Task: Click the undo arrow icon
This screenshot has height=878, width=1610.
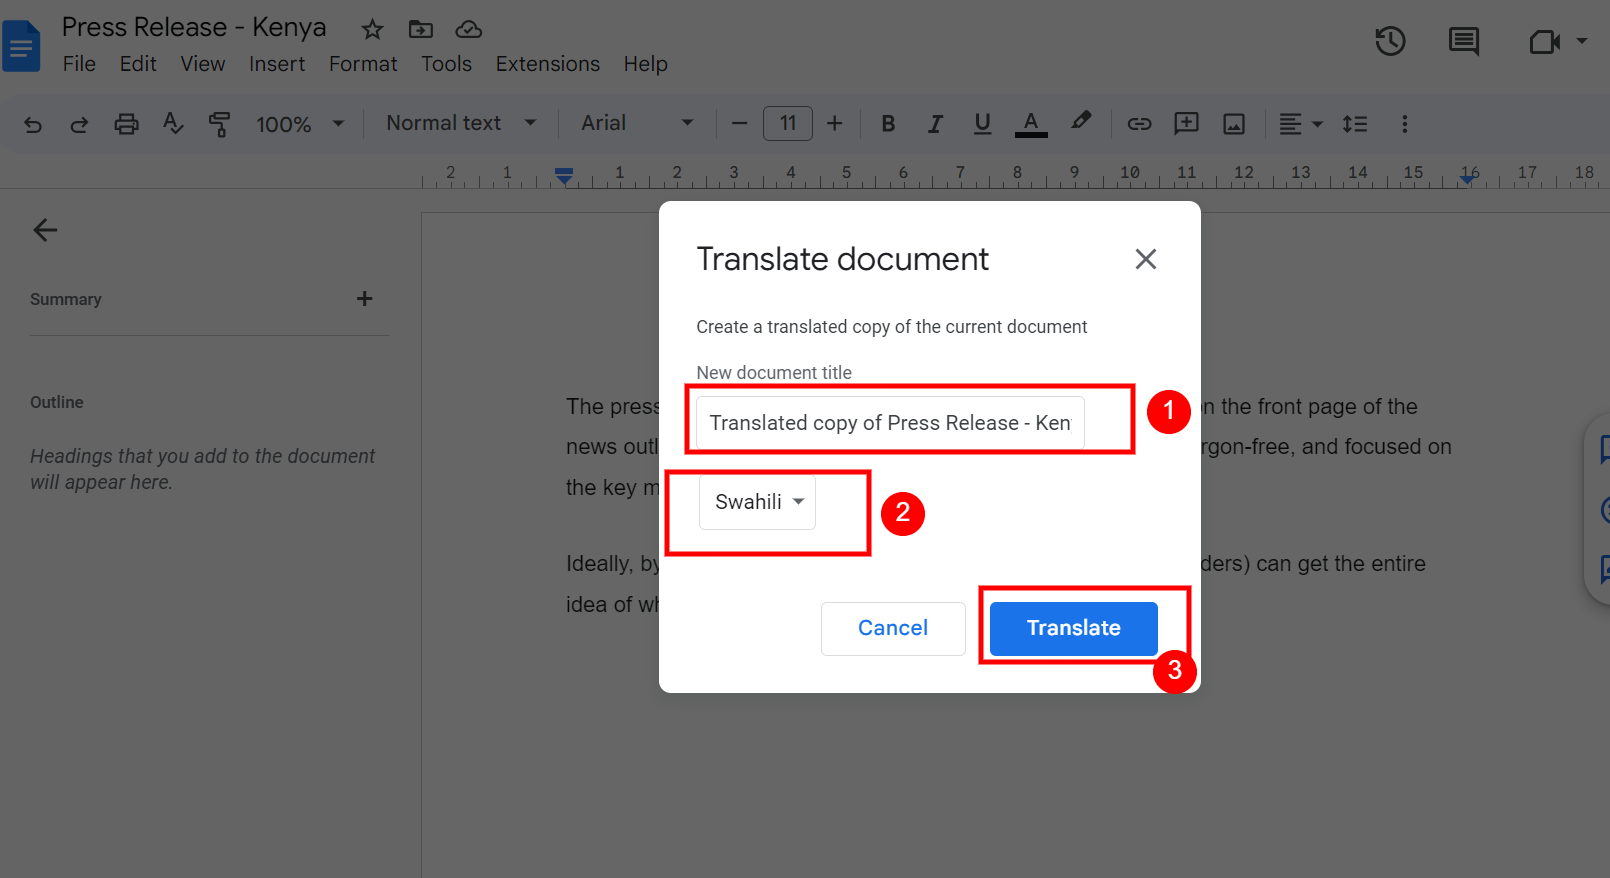Action: point(33,124)
